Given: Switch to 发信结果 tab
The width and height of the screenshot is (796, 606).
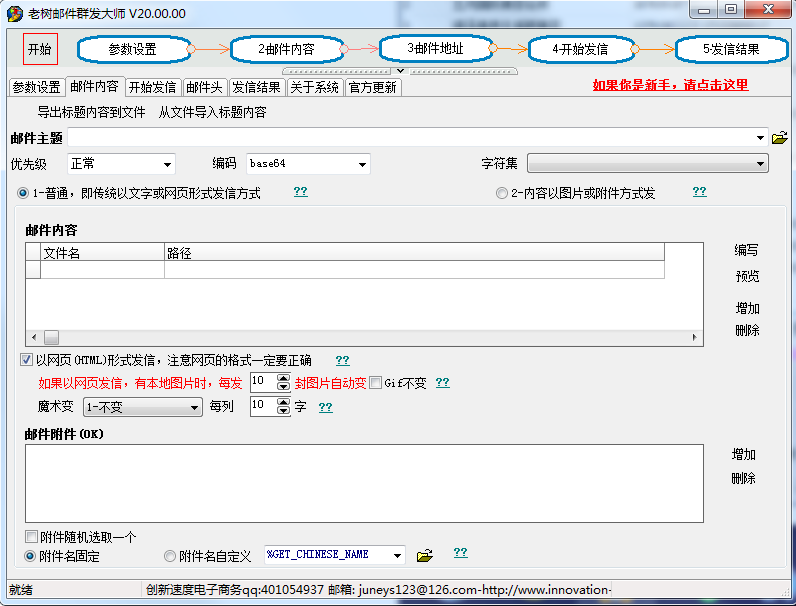Looking at the screenshot, I should [256, 87].
